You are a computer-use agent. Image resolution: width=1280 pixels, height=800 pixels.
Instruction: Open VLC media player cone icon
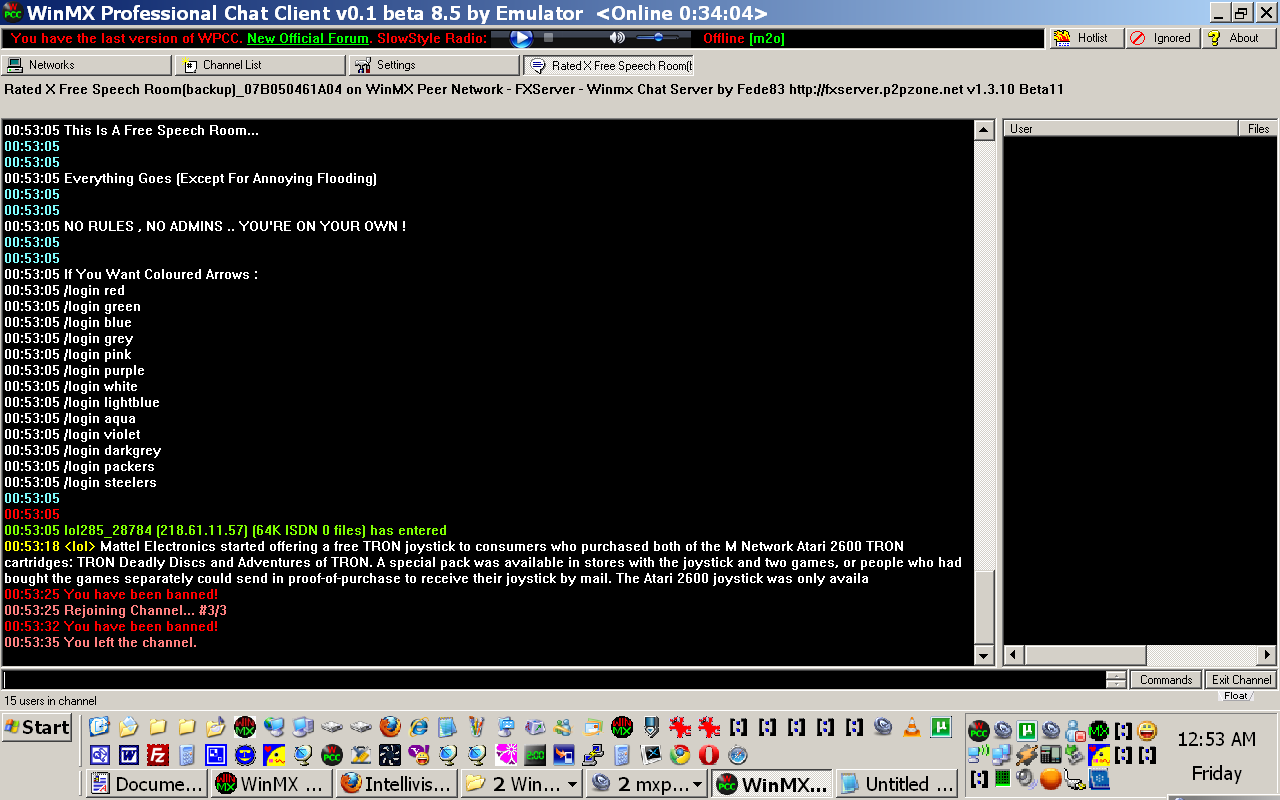[x=912, y=727]
